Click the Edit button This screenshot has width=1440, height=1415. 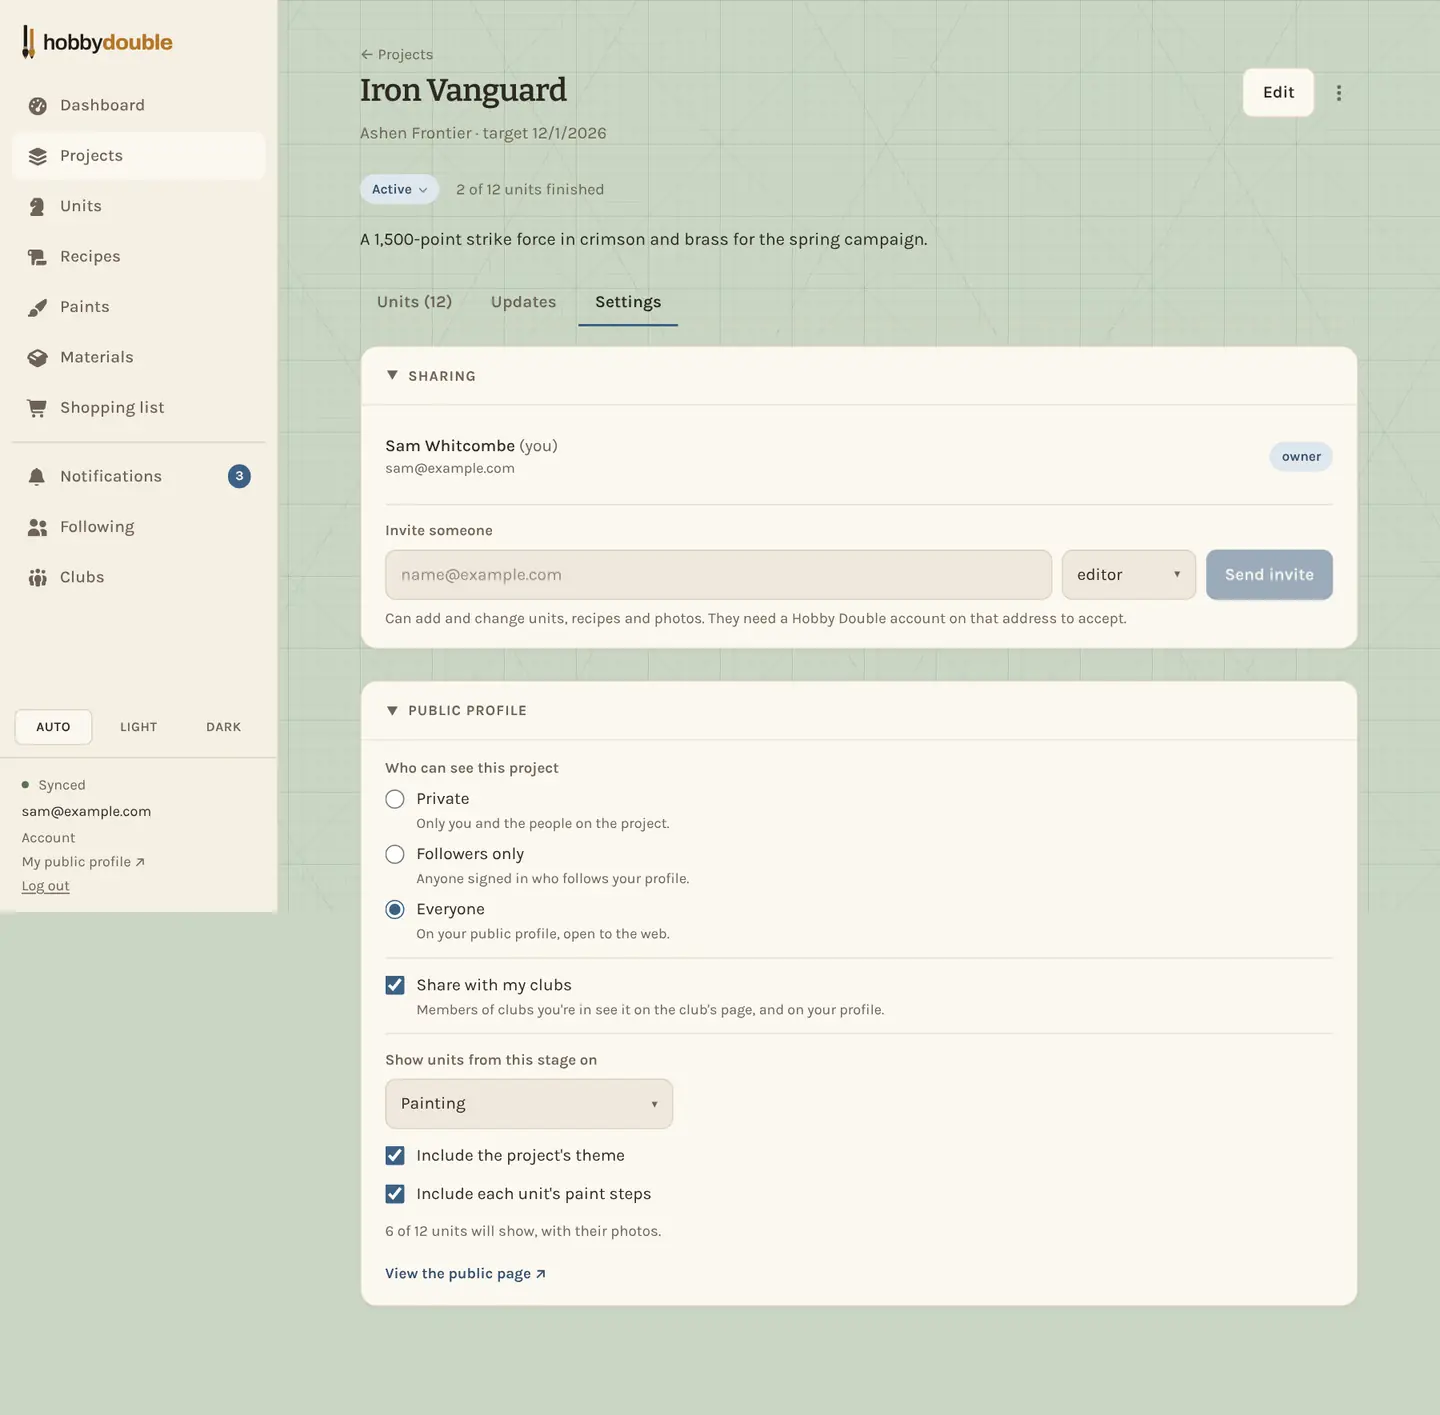click(1278, 92)
